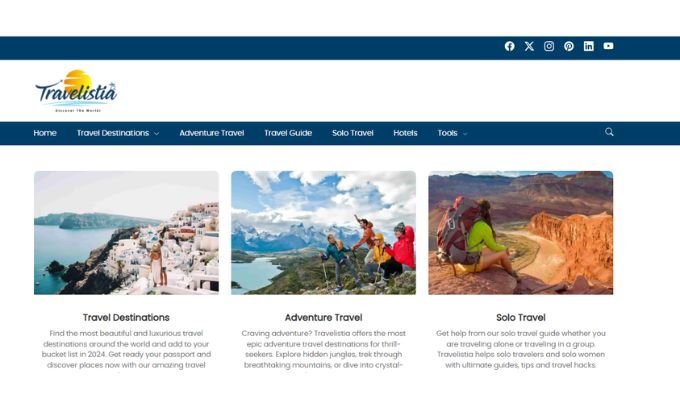Open the Facebook social icon

(x=510, y=46)
